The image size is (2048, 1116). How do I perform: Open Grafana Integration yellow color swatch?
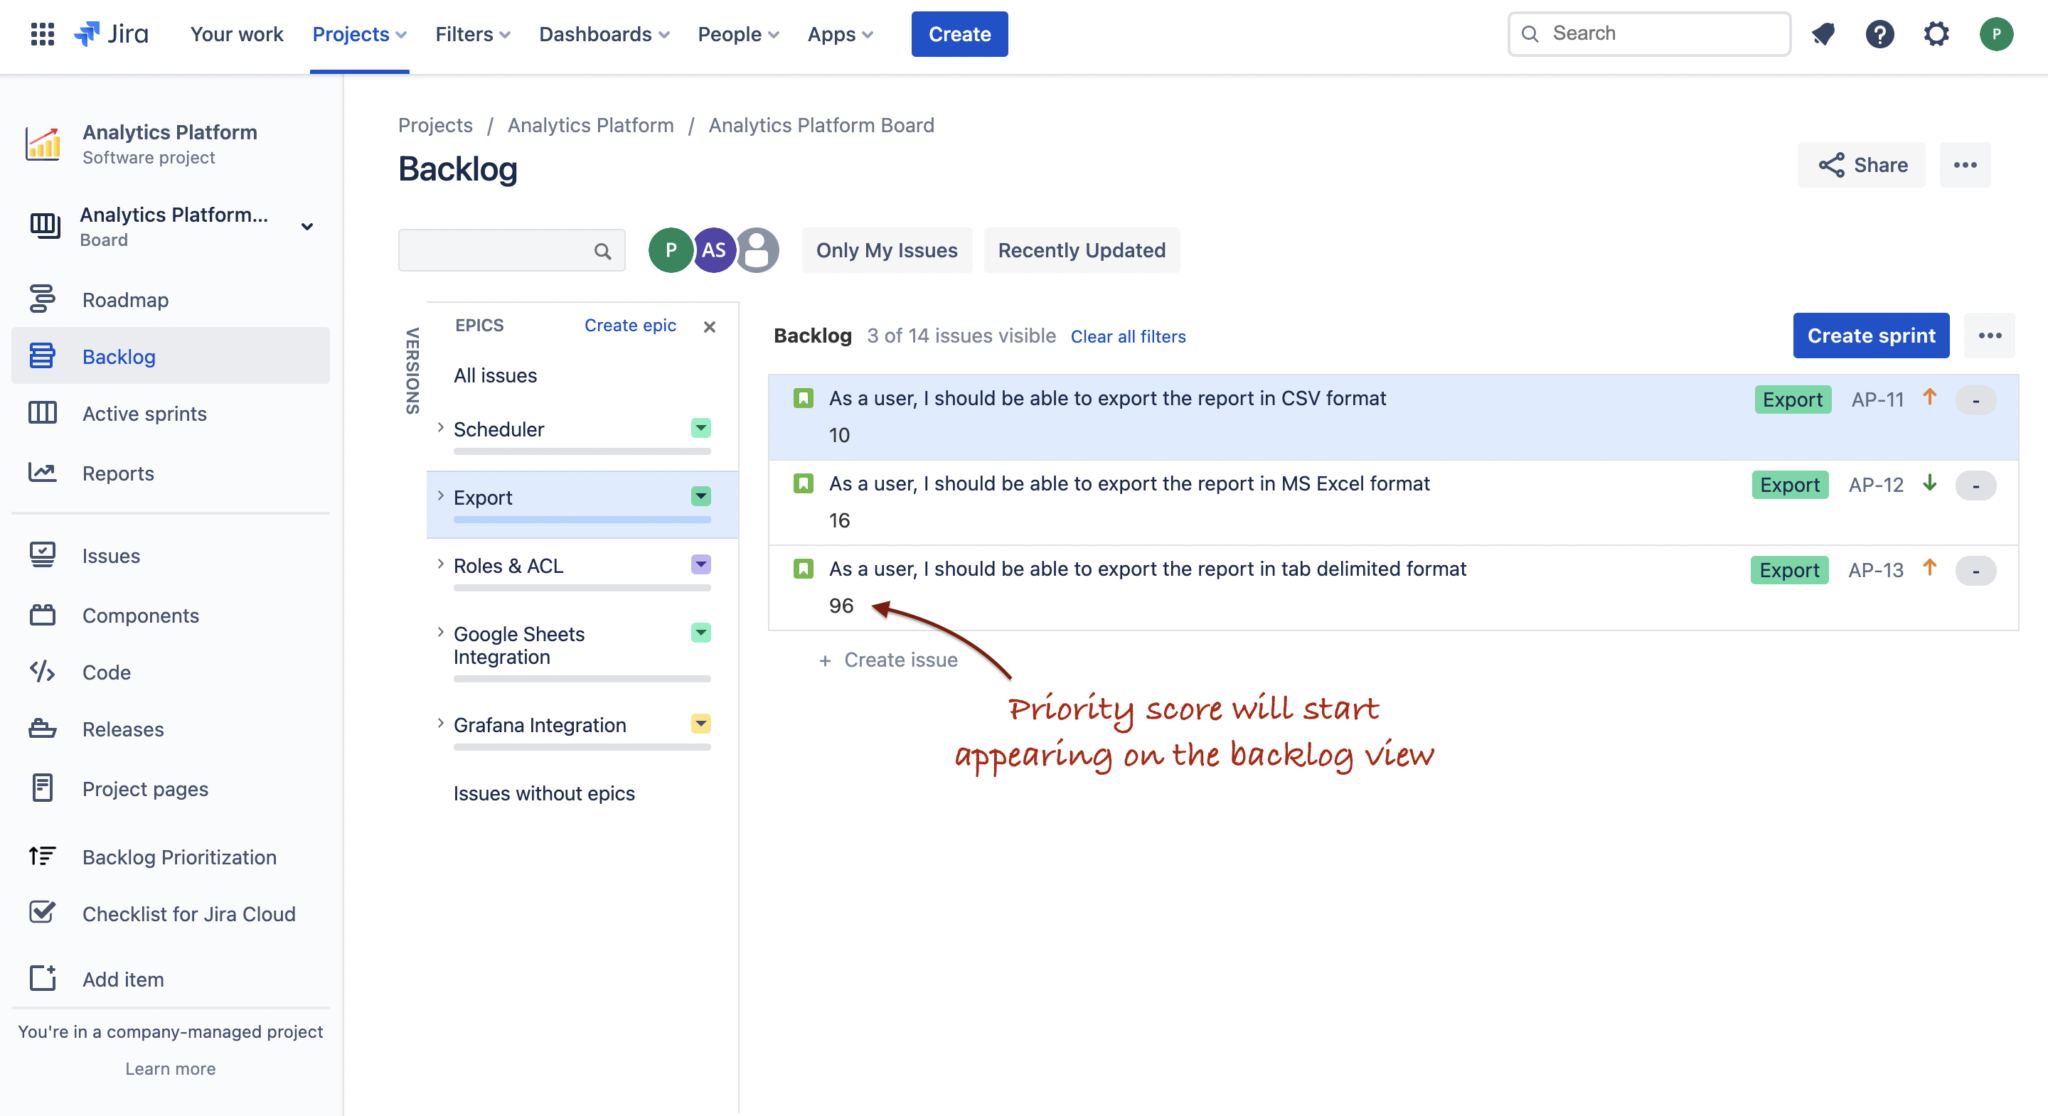point(701,724)
